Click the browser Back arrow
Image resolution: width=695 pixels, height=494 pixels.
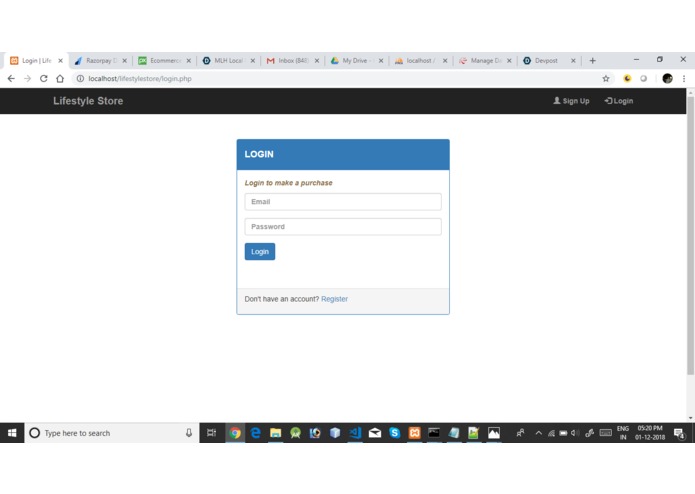(11, 78)
